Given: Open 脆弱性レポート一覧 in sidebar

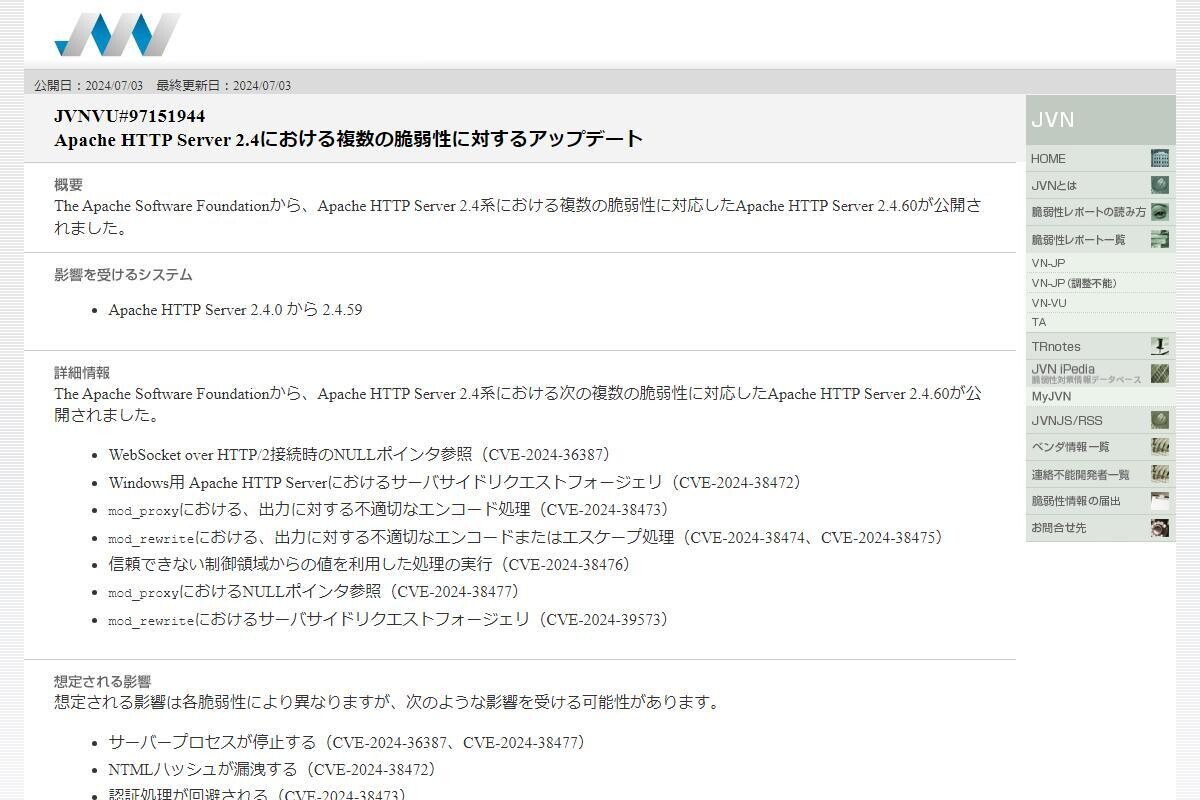Looking at the screenshot, I should (x=1078, y=240).
